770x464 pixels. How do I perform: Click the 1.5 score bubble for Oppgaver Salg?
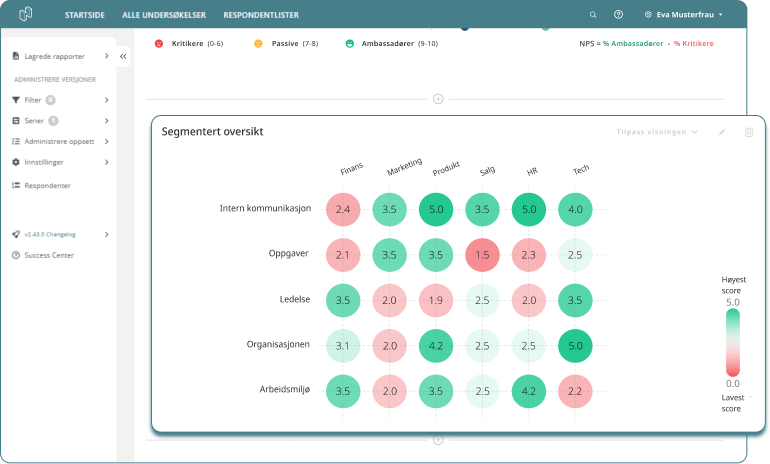pyautogui.click(x=483, y=255)
